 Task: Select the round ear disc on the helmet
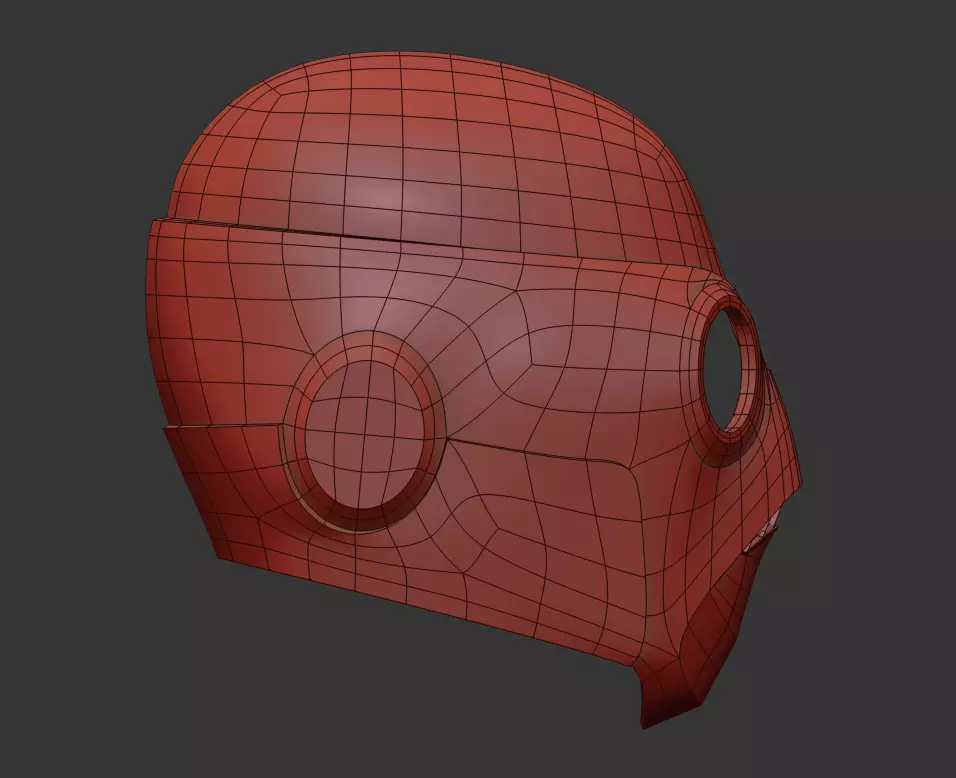[x=364, y=432]
